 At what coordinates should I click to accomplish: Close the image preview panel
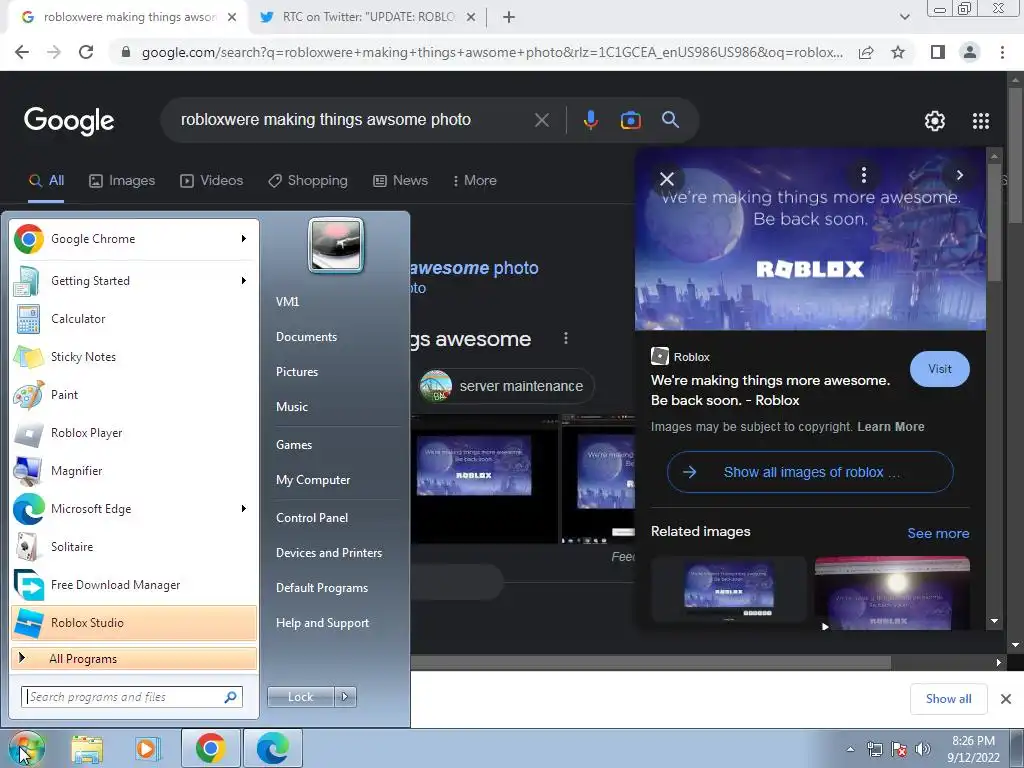[666, 179]
